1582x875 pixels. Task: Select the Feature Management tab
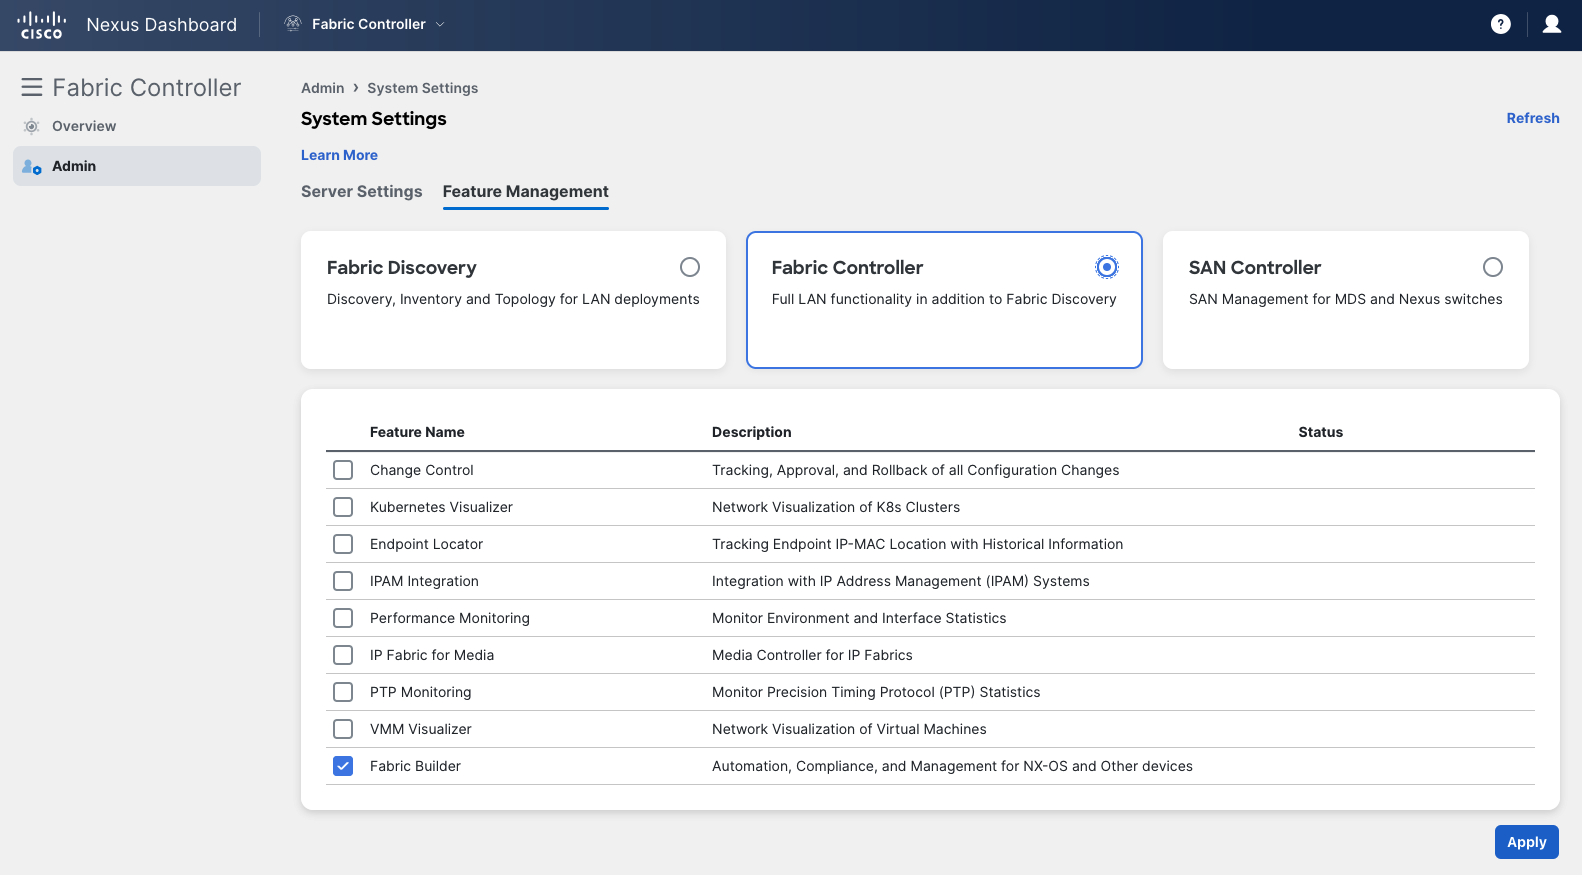526,191
